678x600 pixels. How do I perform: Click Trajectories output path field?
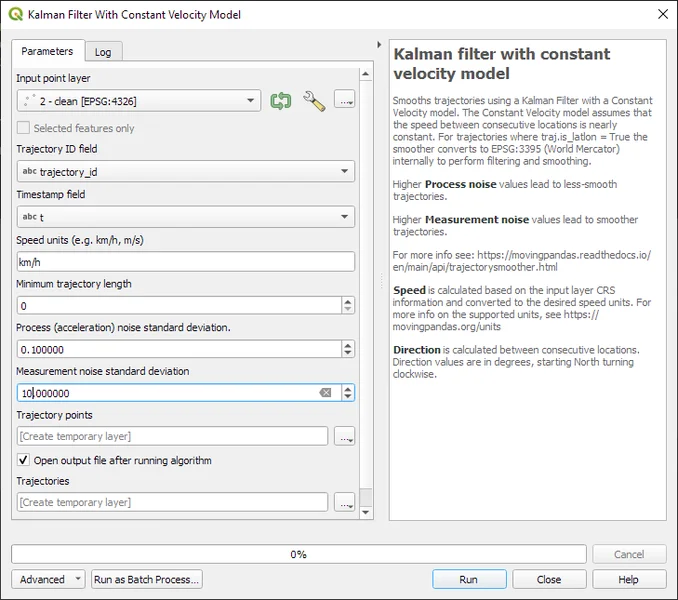[173, 502]
